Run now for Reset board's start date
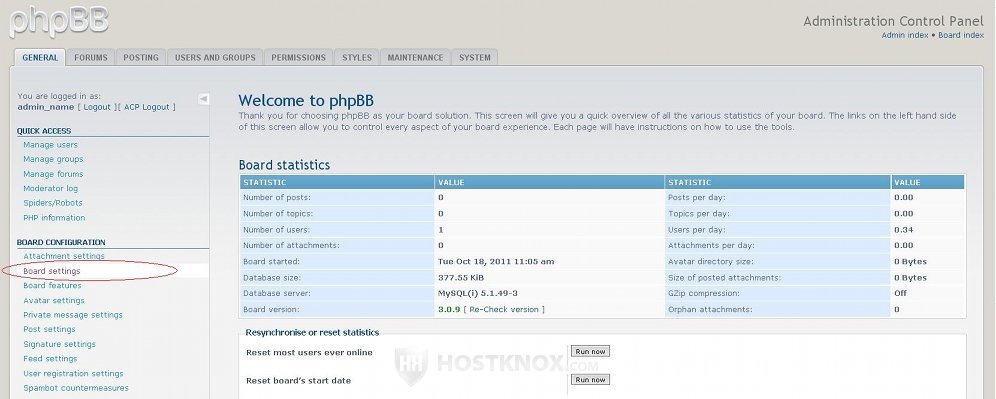Screen dimensions: 996x399 point(590,379)
